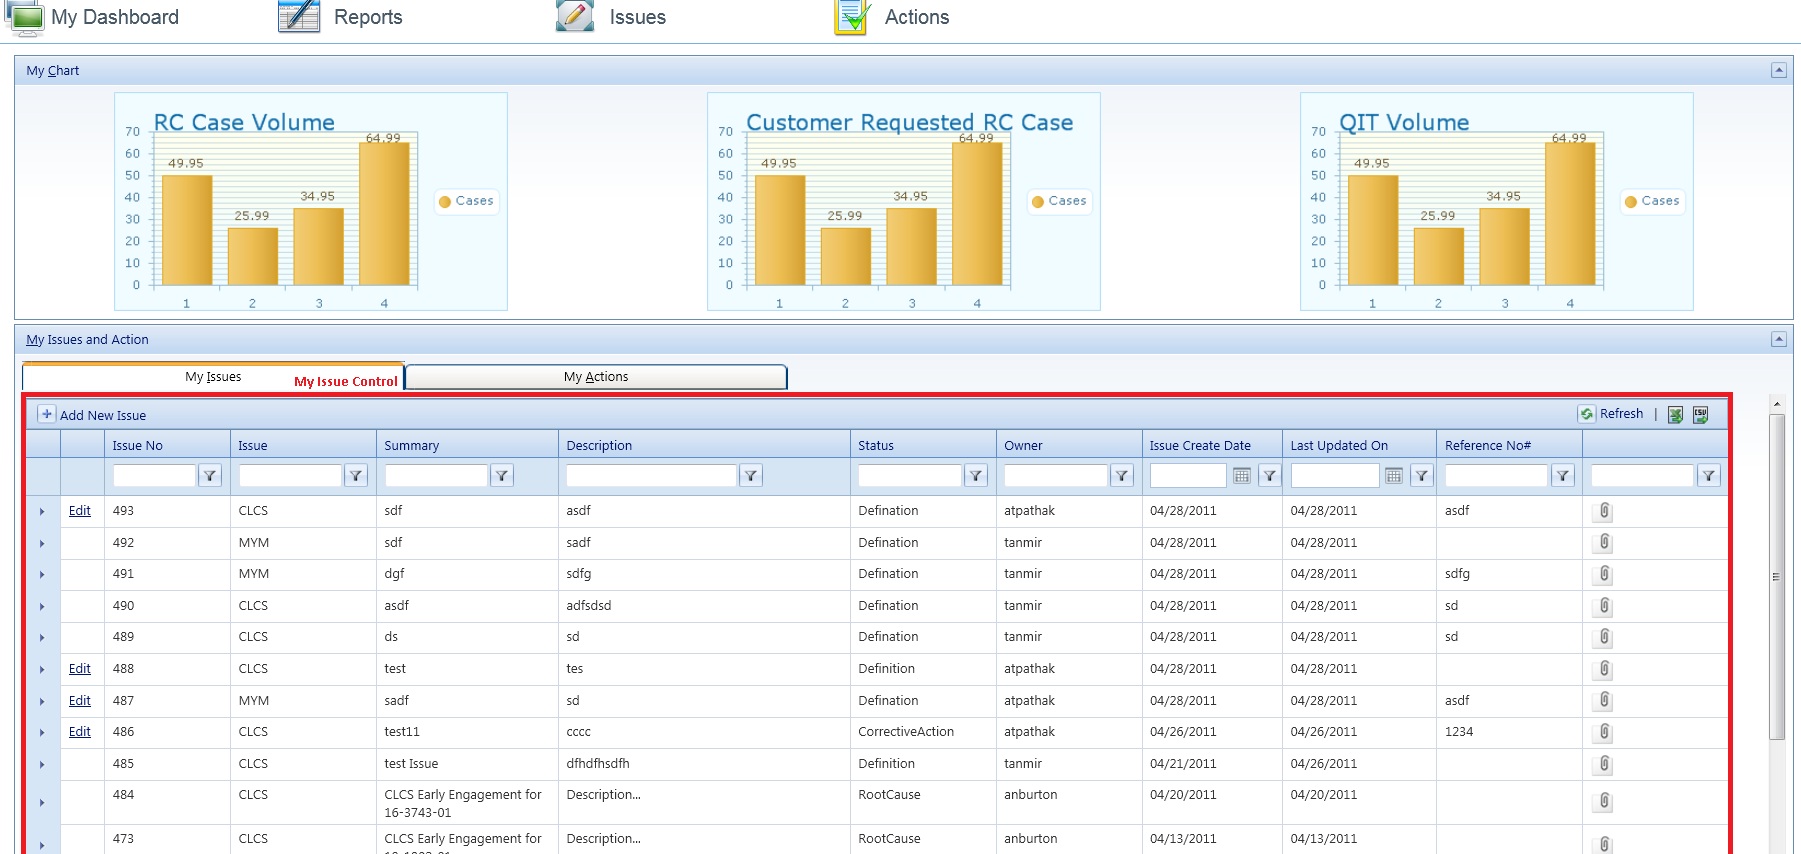This screenshot has width=1801, height=854.
Task: Switch to the My Actions tab
Action: (596, 377)
